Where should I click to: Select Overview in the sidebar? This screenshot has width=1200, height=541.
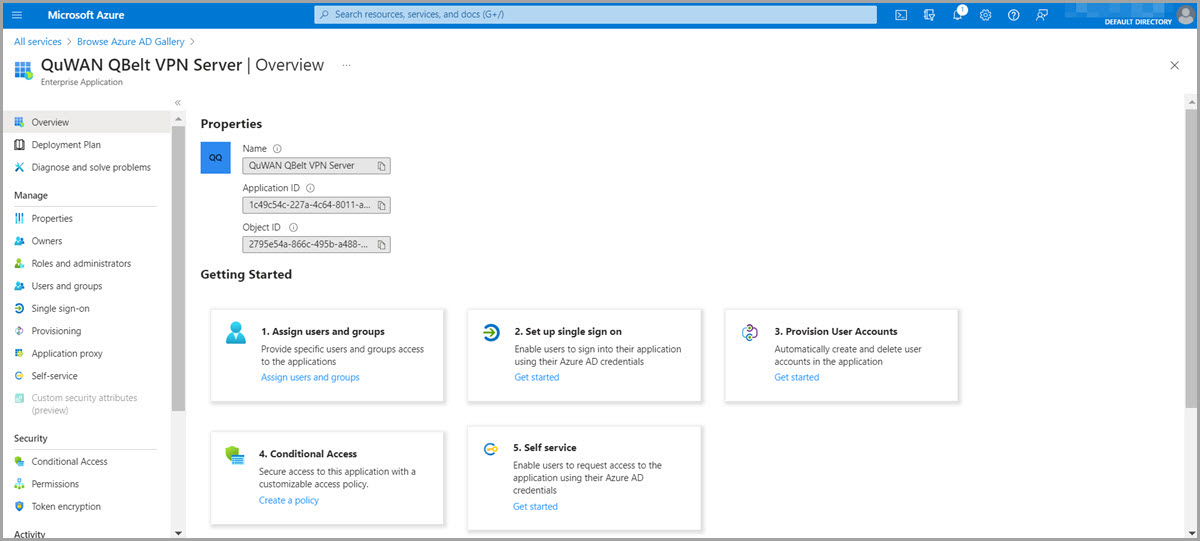[86, 122]
